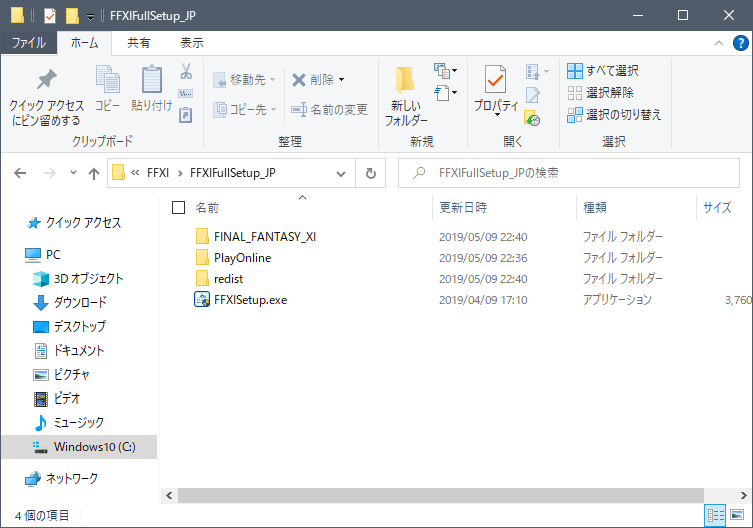Image resolution: width=753 pixels, height=528 pixels.
Task: Open ミュージック in navigation pane
Action: tap(68, 423)
